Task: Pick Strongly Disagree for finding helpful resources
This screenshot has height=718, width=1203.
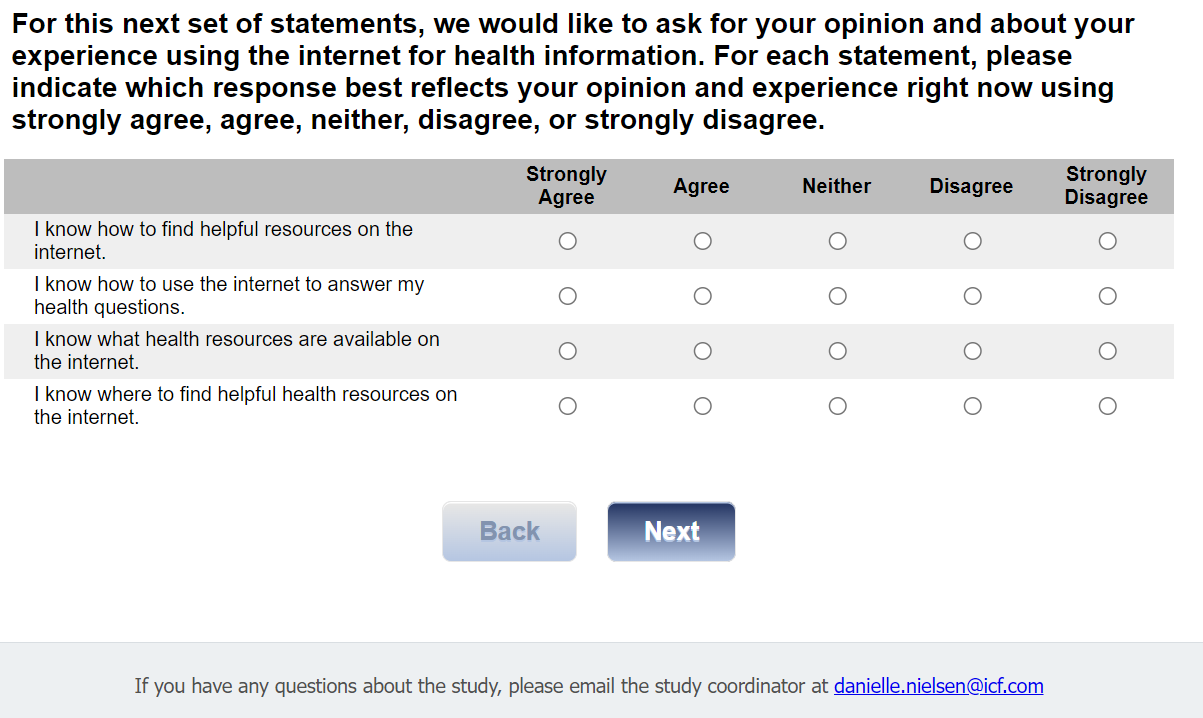Action: (x=1107, y=241)
